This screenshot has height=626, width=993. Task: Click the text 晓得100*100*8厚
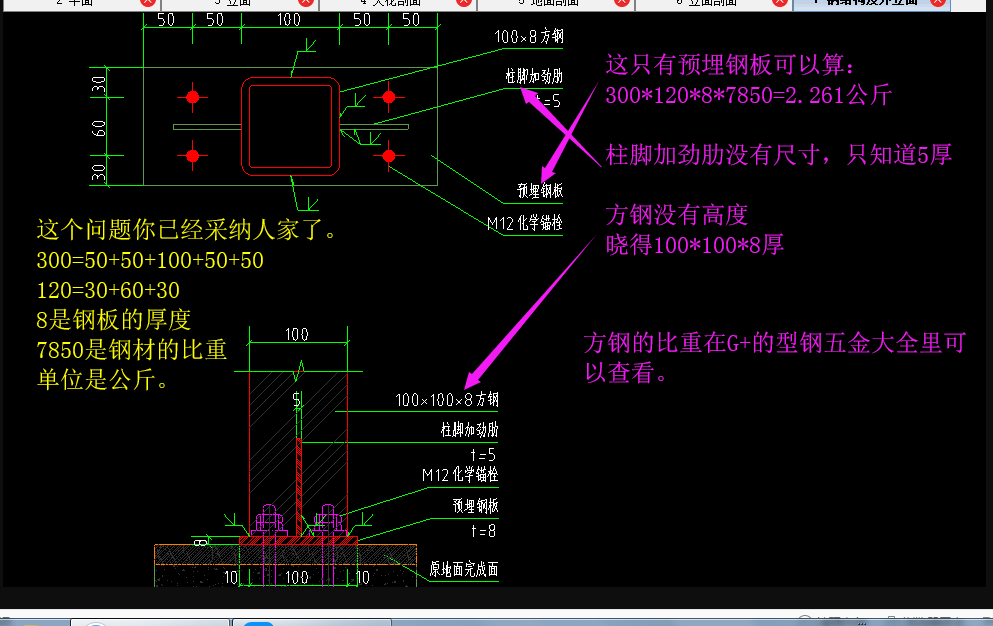click(695, 245)
